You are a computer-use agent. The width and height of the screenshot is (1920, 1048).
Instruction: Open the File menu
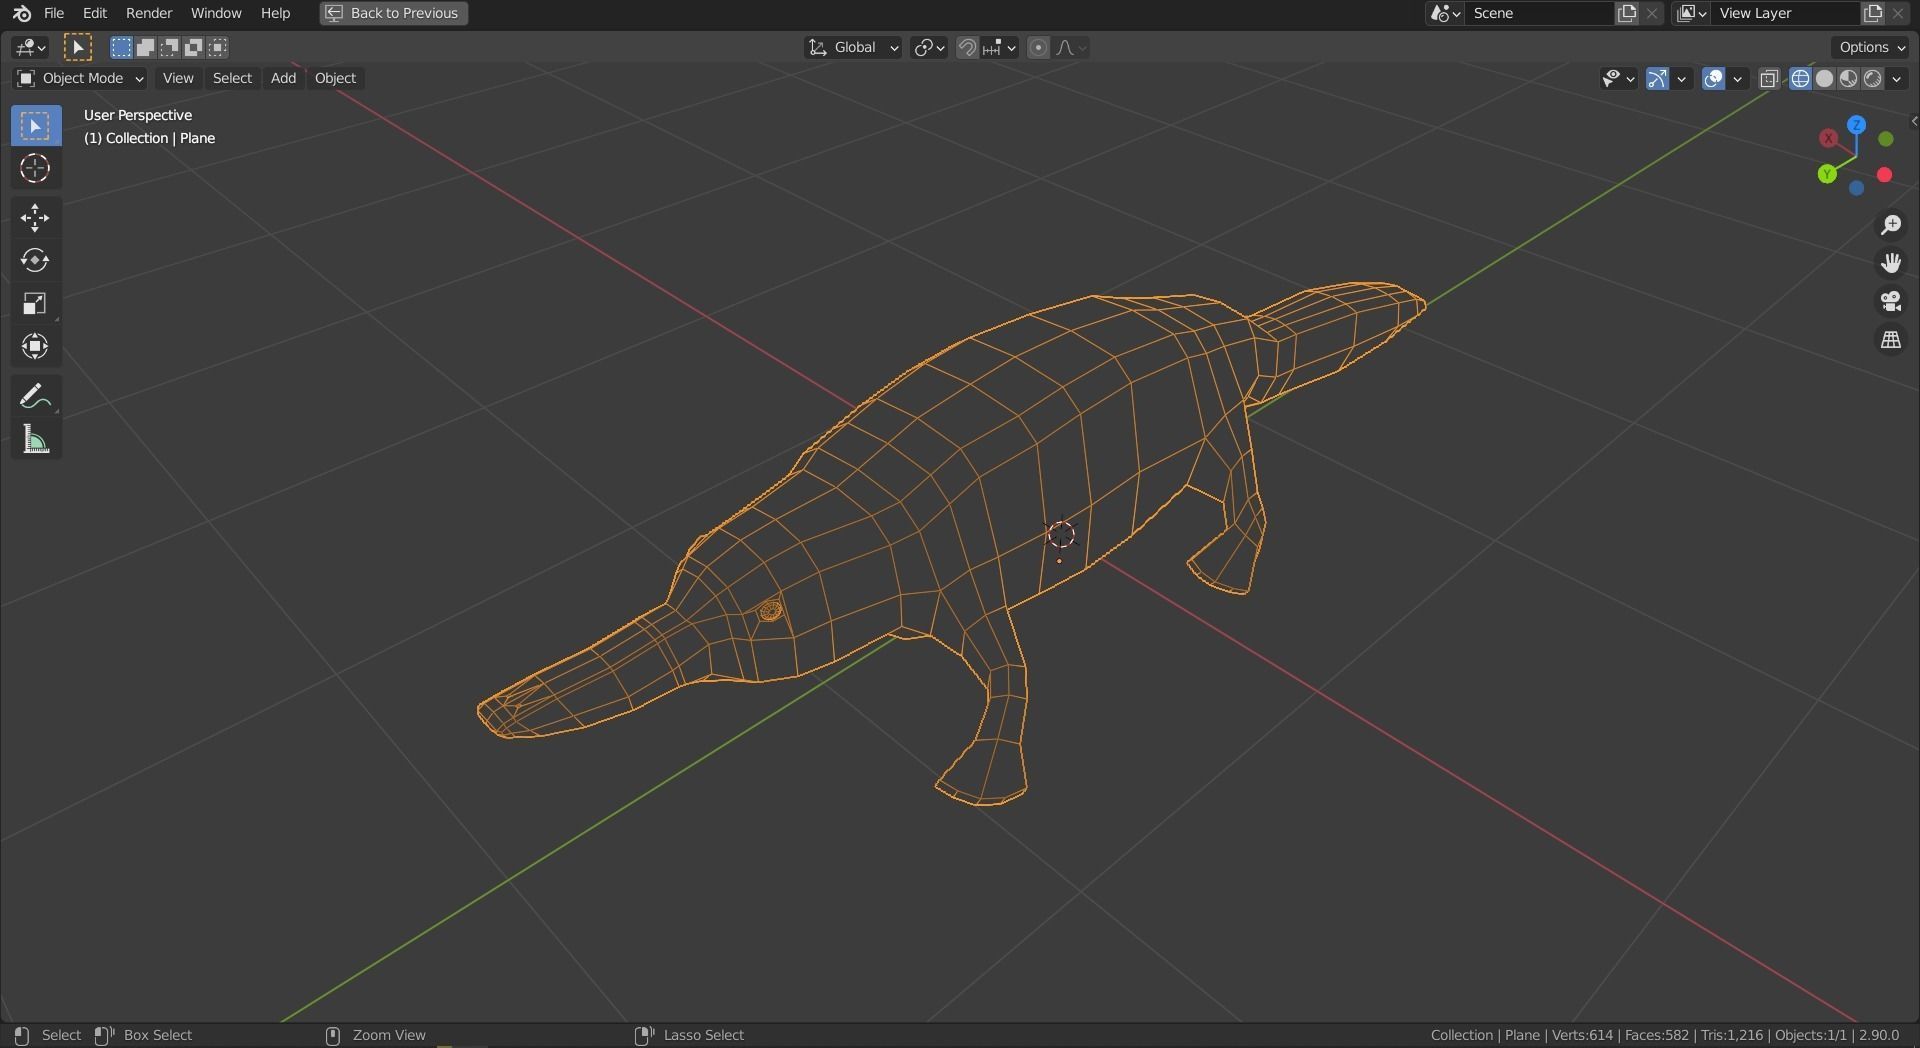[x=54, y=13]
